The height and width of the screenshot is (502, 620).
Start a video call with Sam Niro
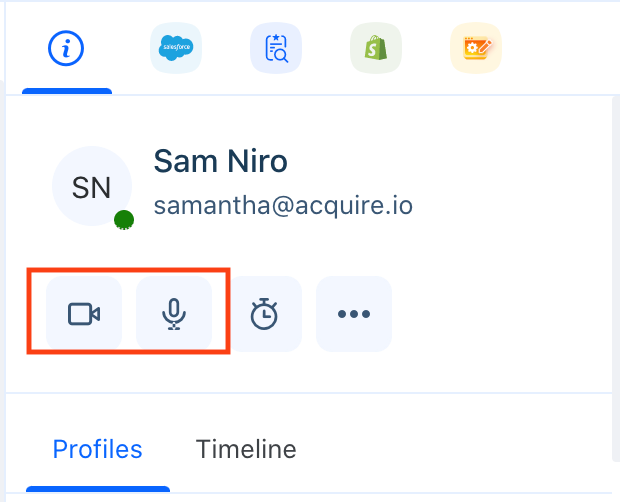tap(84, 314)
